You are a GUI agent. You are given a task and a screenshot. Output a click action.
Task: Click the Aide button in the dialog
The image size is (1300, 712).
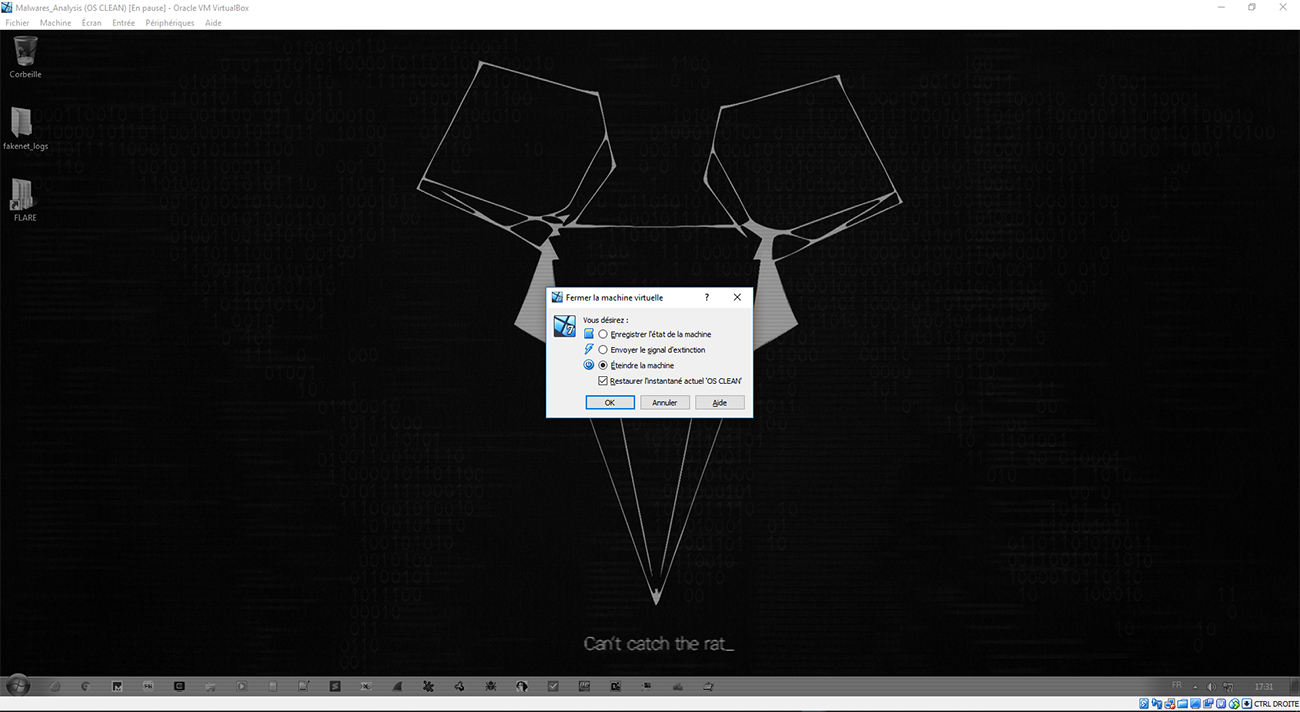click(720, 402)
